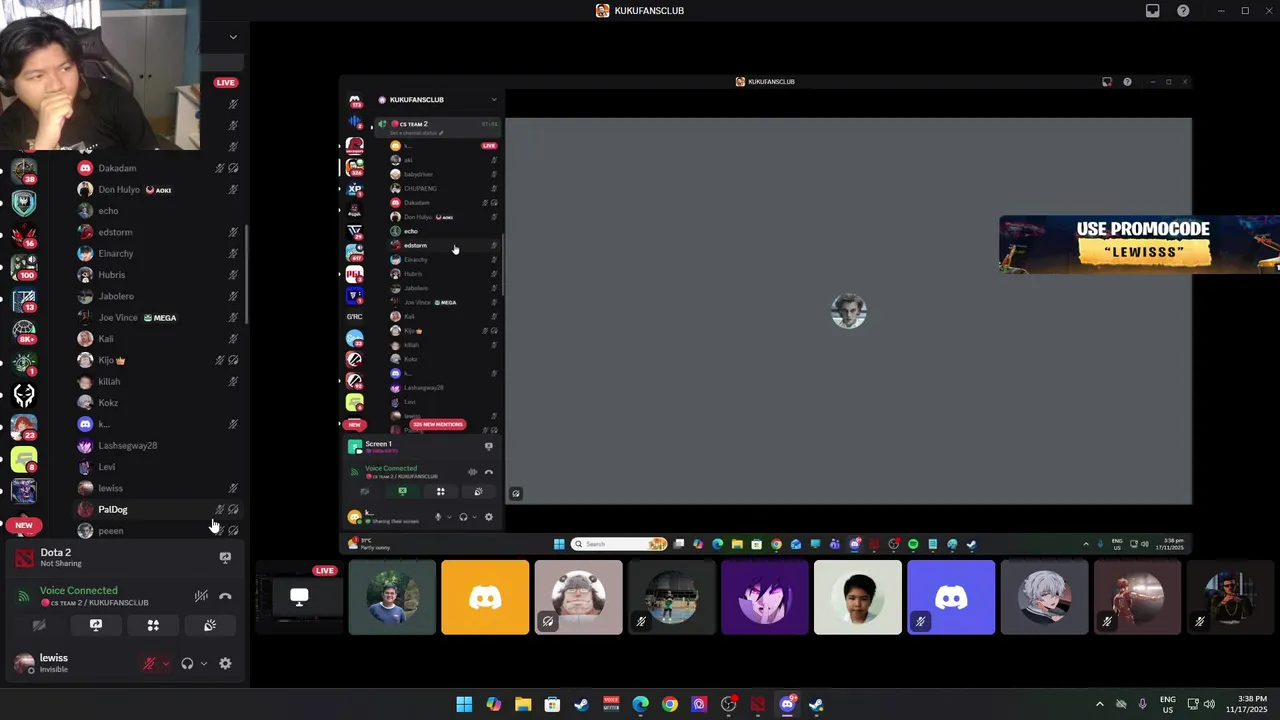Open server icon with 100 badge
The height and width of the screenshot is (720, 1280).
[24, 266]
